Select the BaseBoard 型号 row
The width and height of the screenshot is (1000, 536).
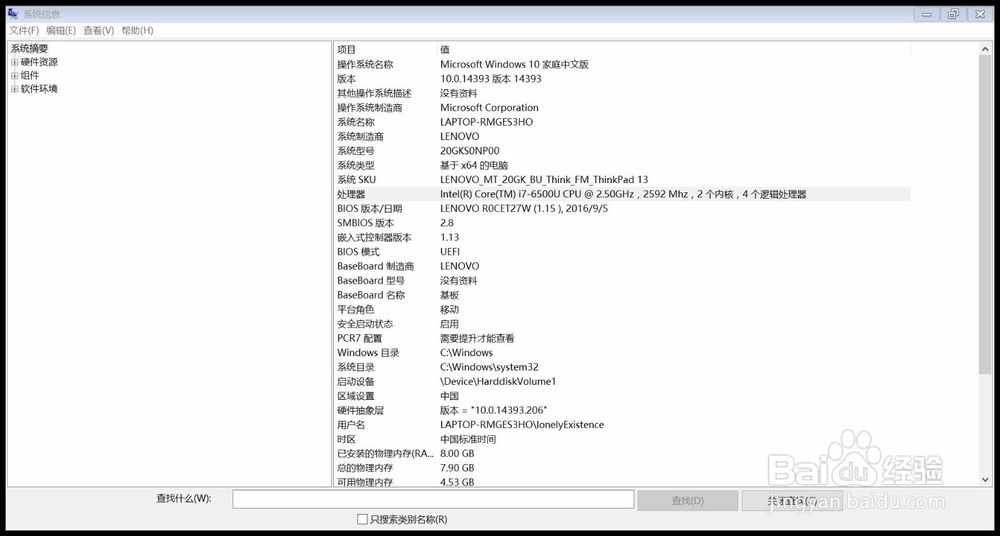(622, 280)
